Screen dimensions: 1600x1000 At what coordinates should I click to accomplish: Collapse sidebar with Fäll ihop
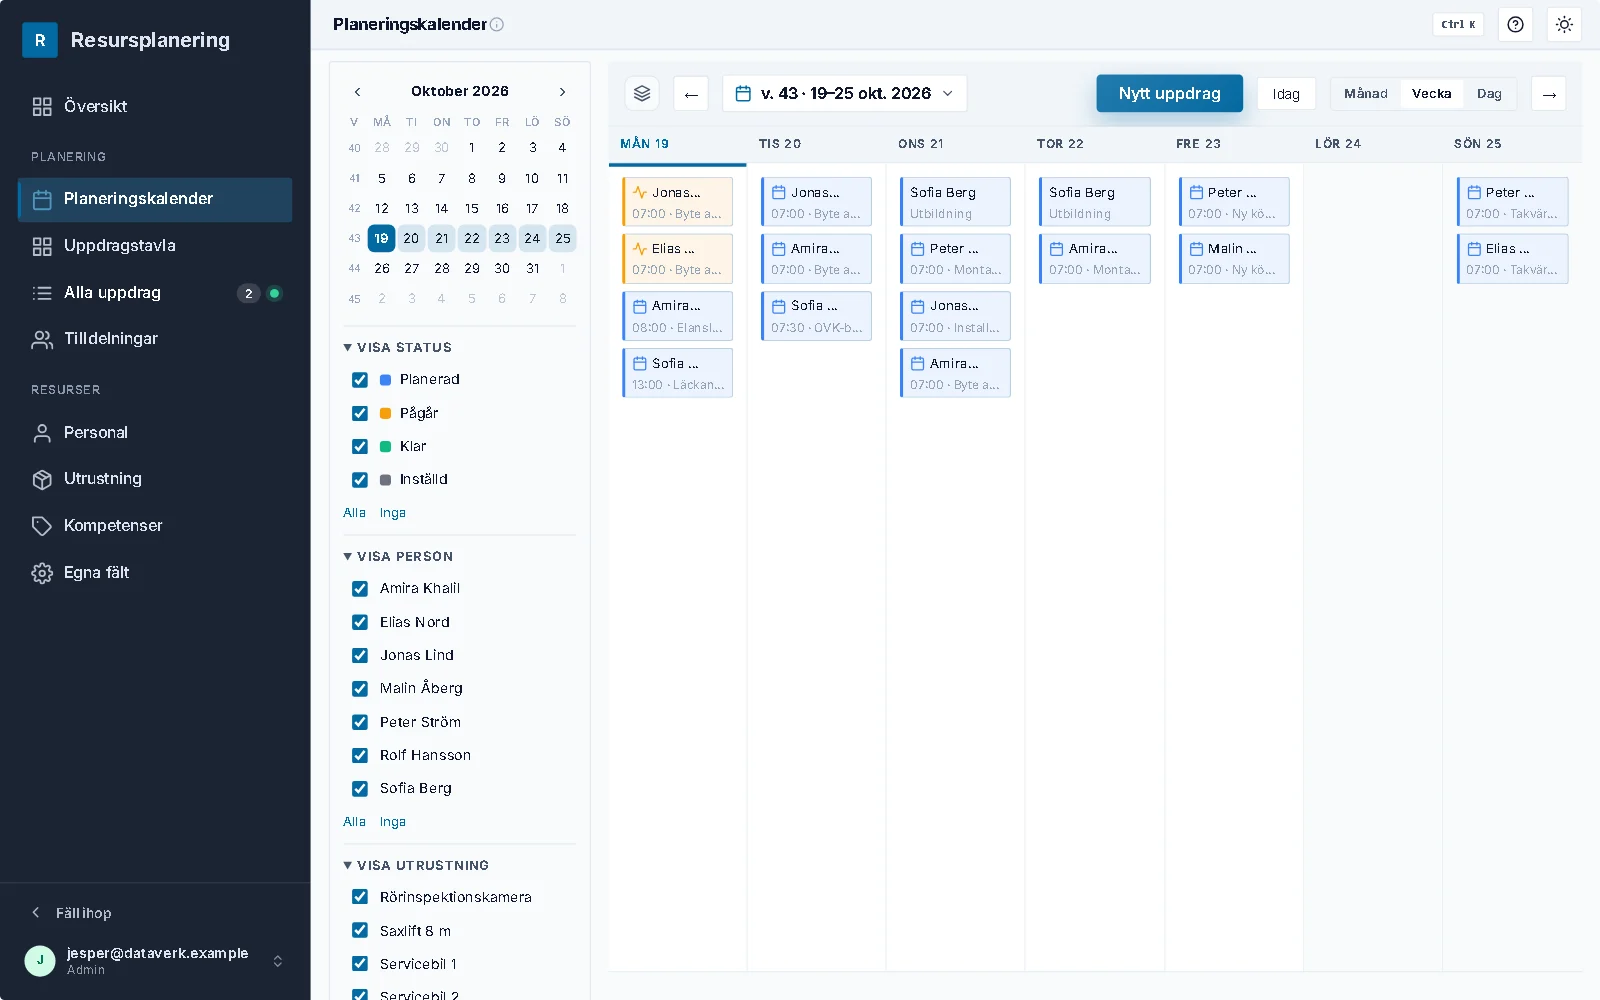[x=72, y=913]
